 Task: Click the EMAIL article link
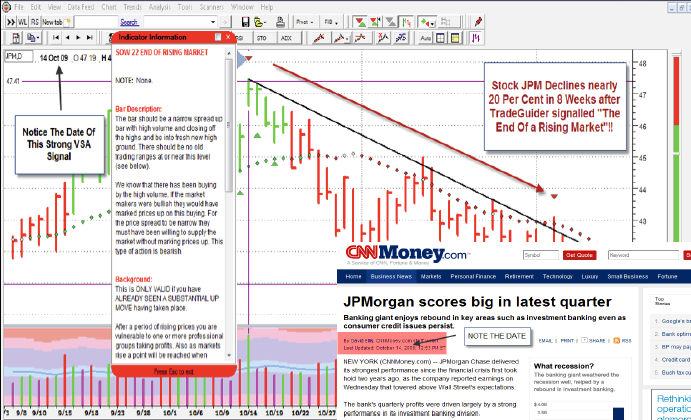545,341
